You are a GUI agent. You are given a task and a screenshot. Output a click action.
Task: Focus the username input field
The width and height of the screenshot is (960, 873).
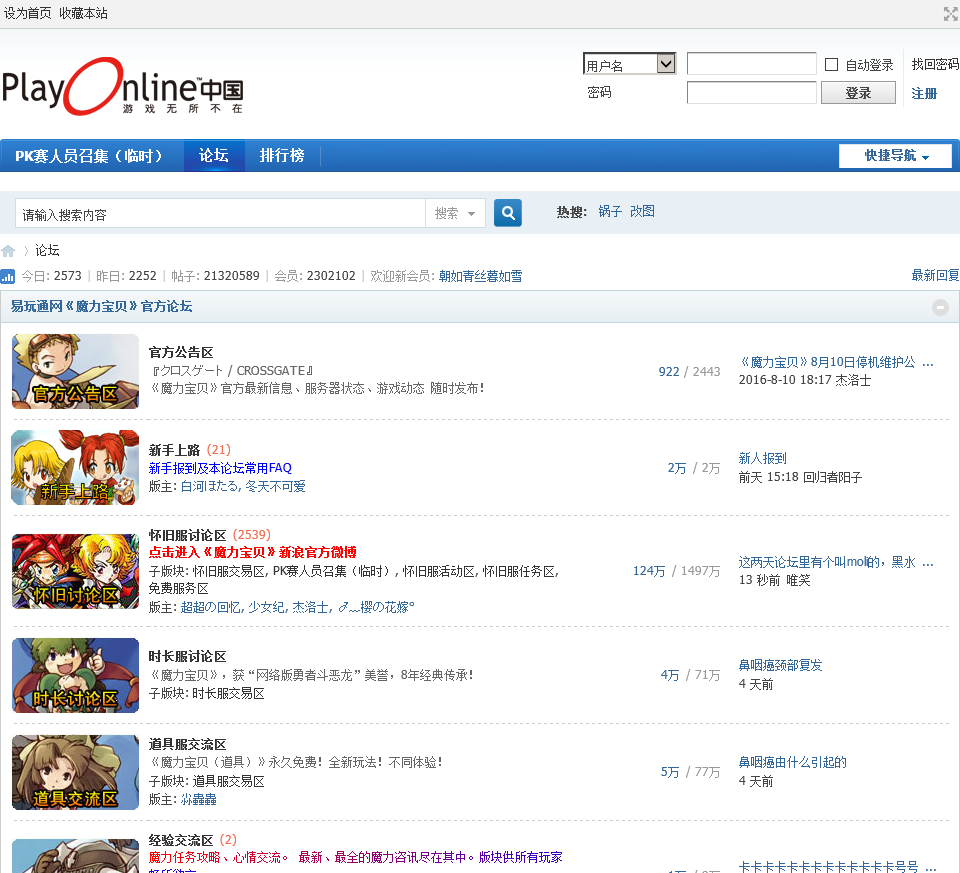tap(751, 64)
